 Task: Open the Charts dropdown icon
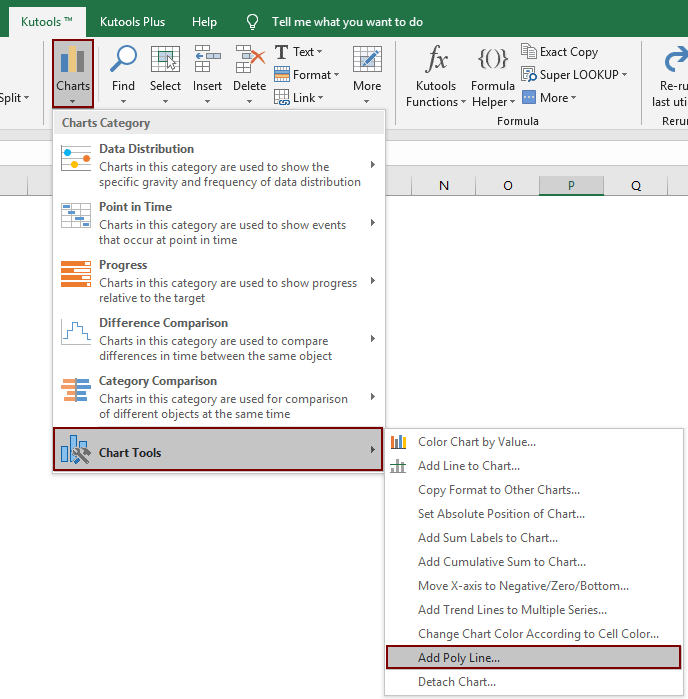pos(73,60)
